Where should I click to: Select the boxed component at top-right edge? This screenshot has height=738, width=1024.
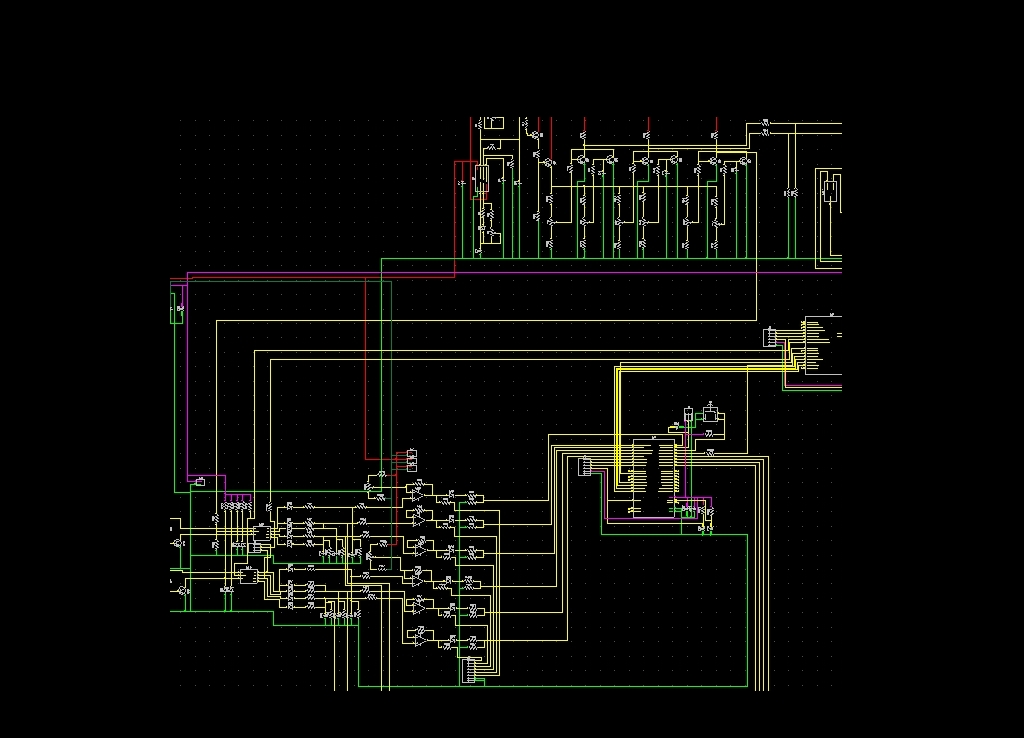830,191
